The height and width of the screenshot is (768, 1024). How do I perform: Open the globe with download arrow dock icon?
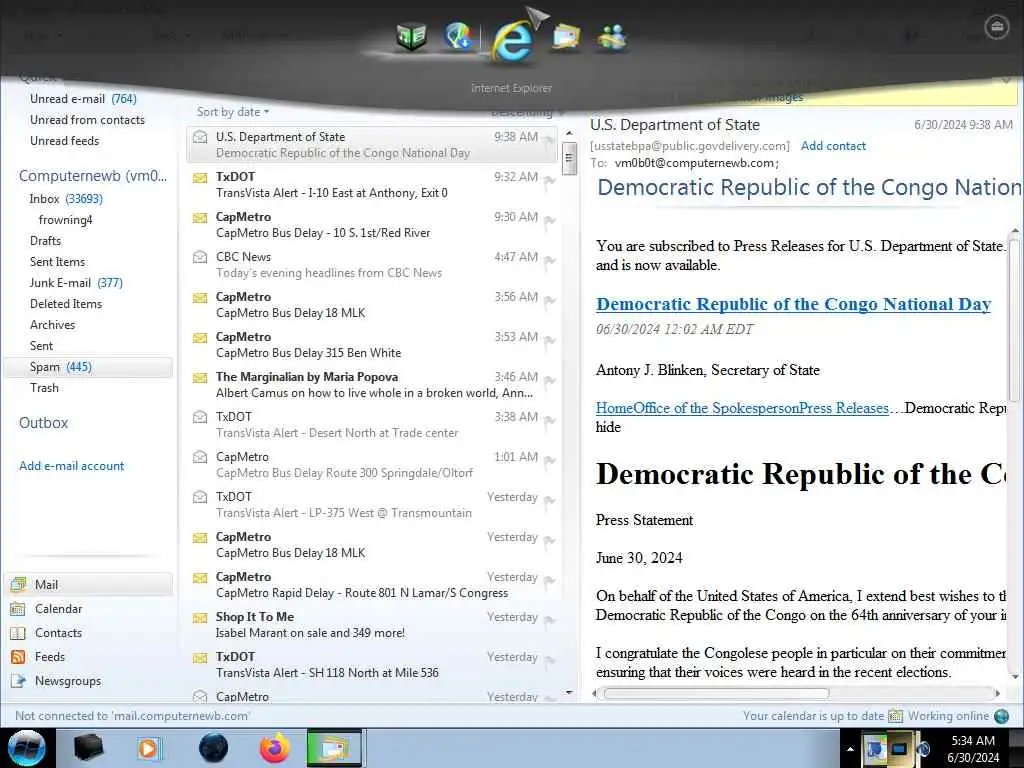[459, 36]
